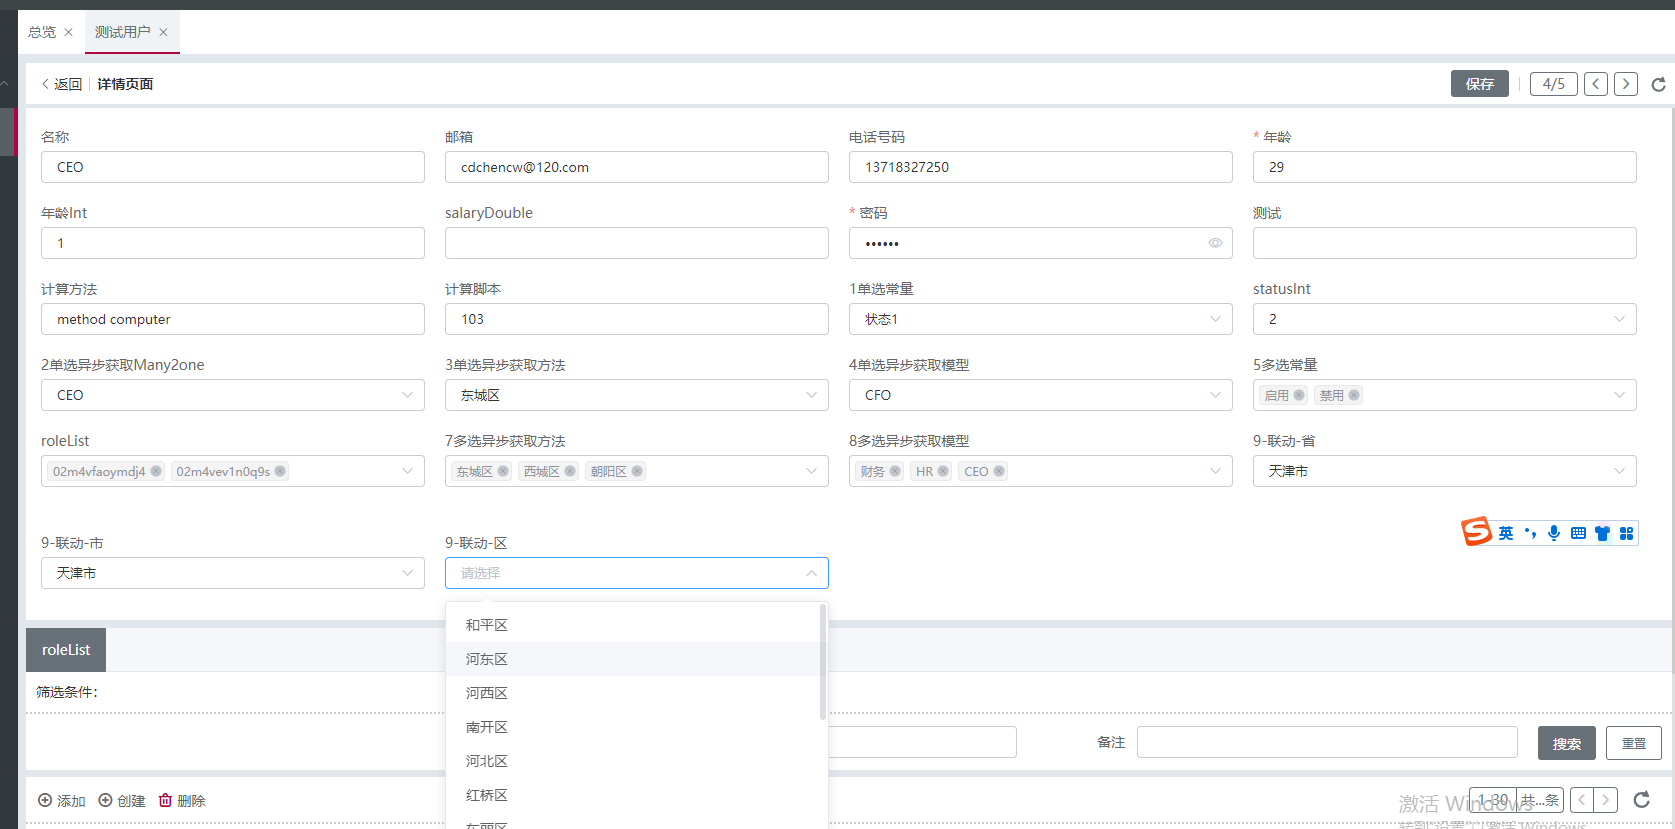Viewport: 1675px width, 829px height.
Task: Click the refresh icon beside record pager
Action: pos(1658,84)
